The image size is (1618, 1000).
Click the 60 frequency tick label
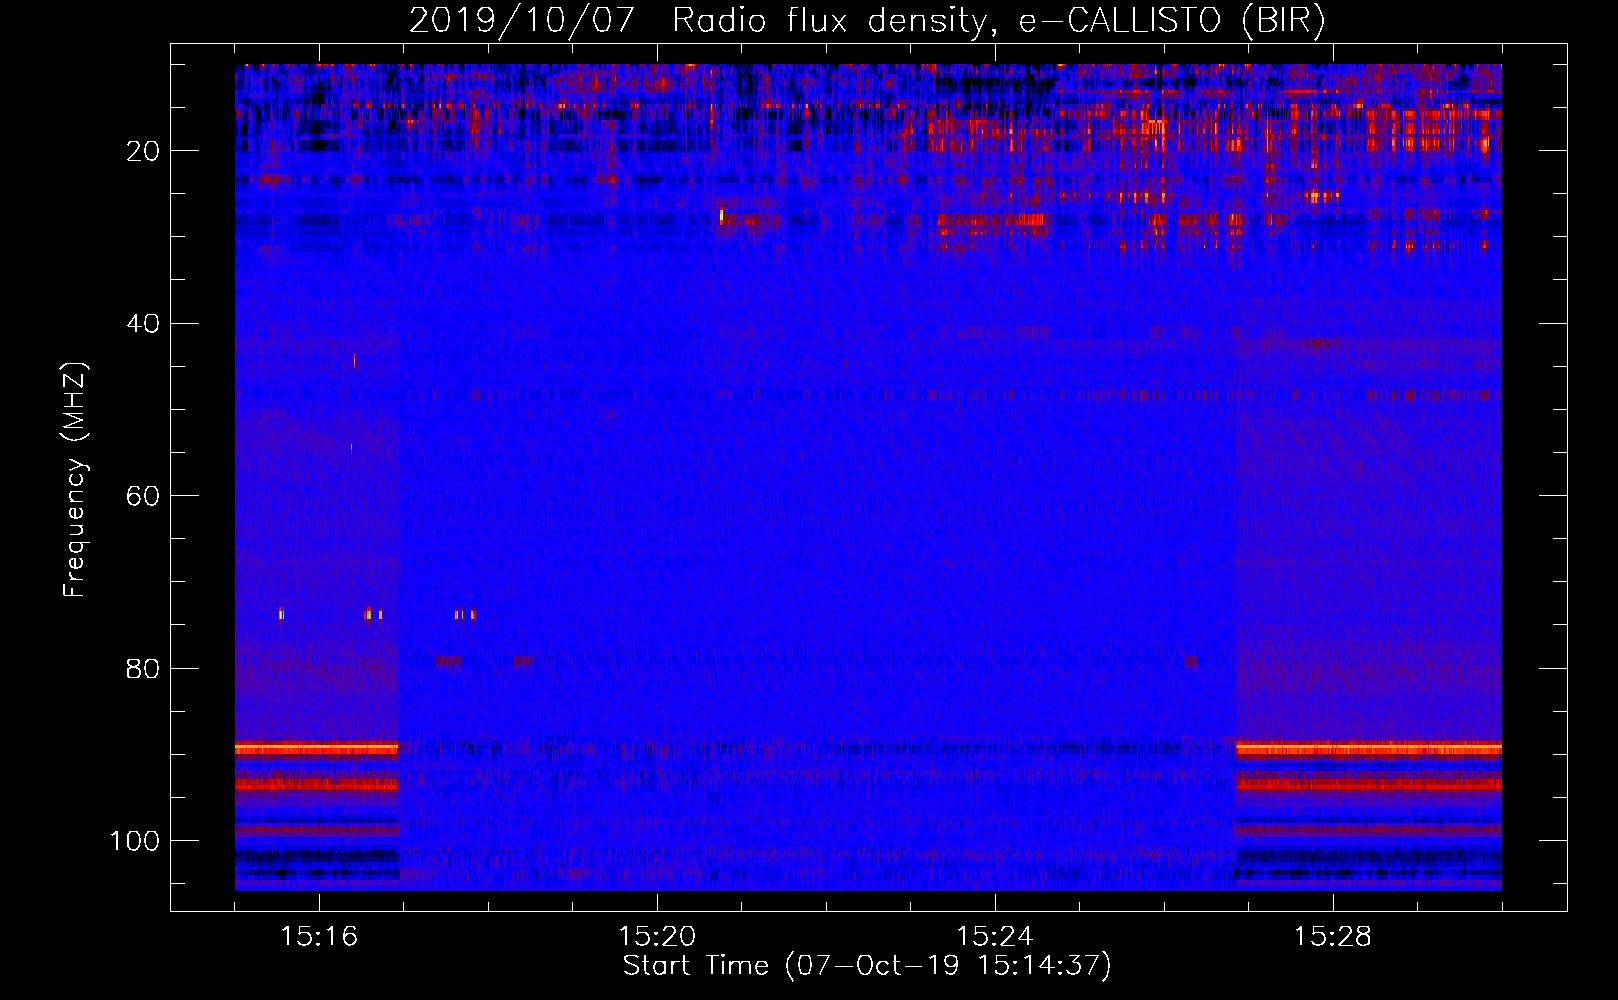[143, 496]
